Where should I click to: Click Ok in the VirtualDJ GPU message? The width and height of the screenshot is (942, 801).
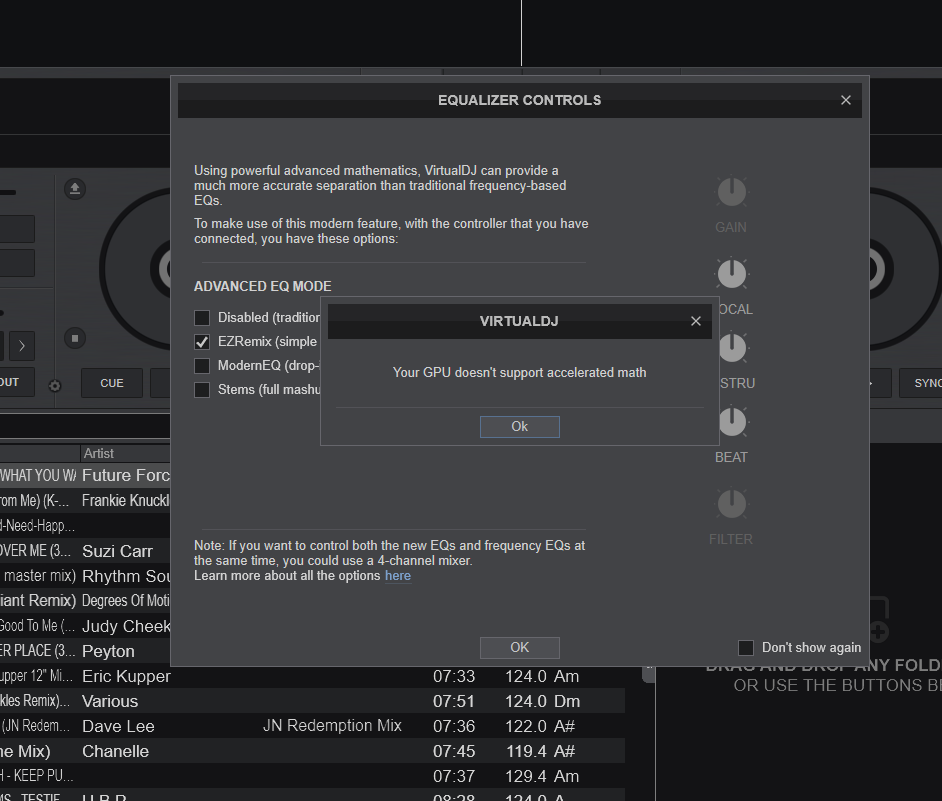coord(520,427)
